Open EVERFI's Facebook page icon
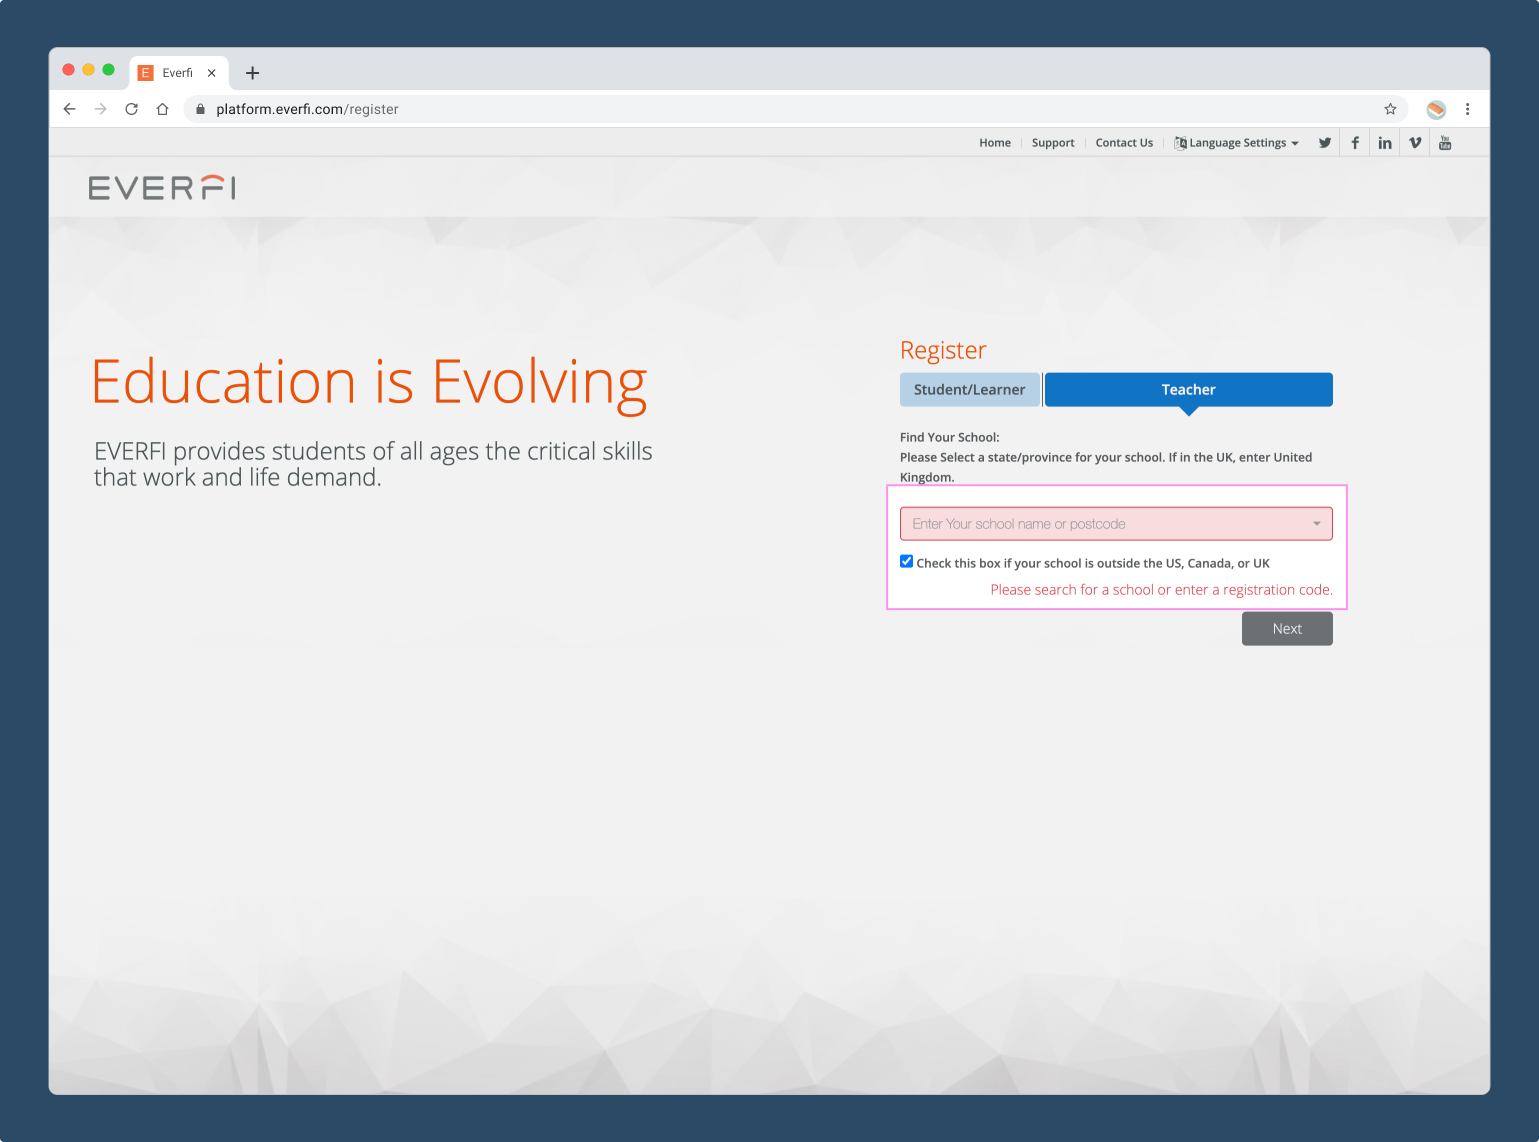The image size is (1539, 1142). point(1355,143)
